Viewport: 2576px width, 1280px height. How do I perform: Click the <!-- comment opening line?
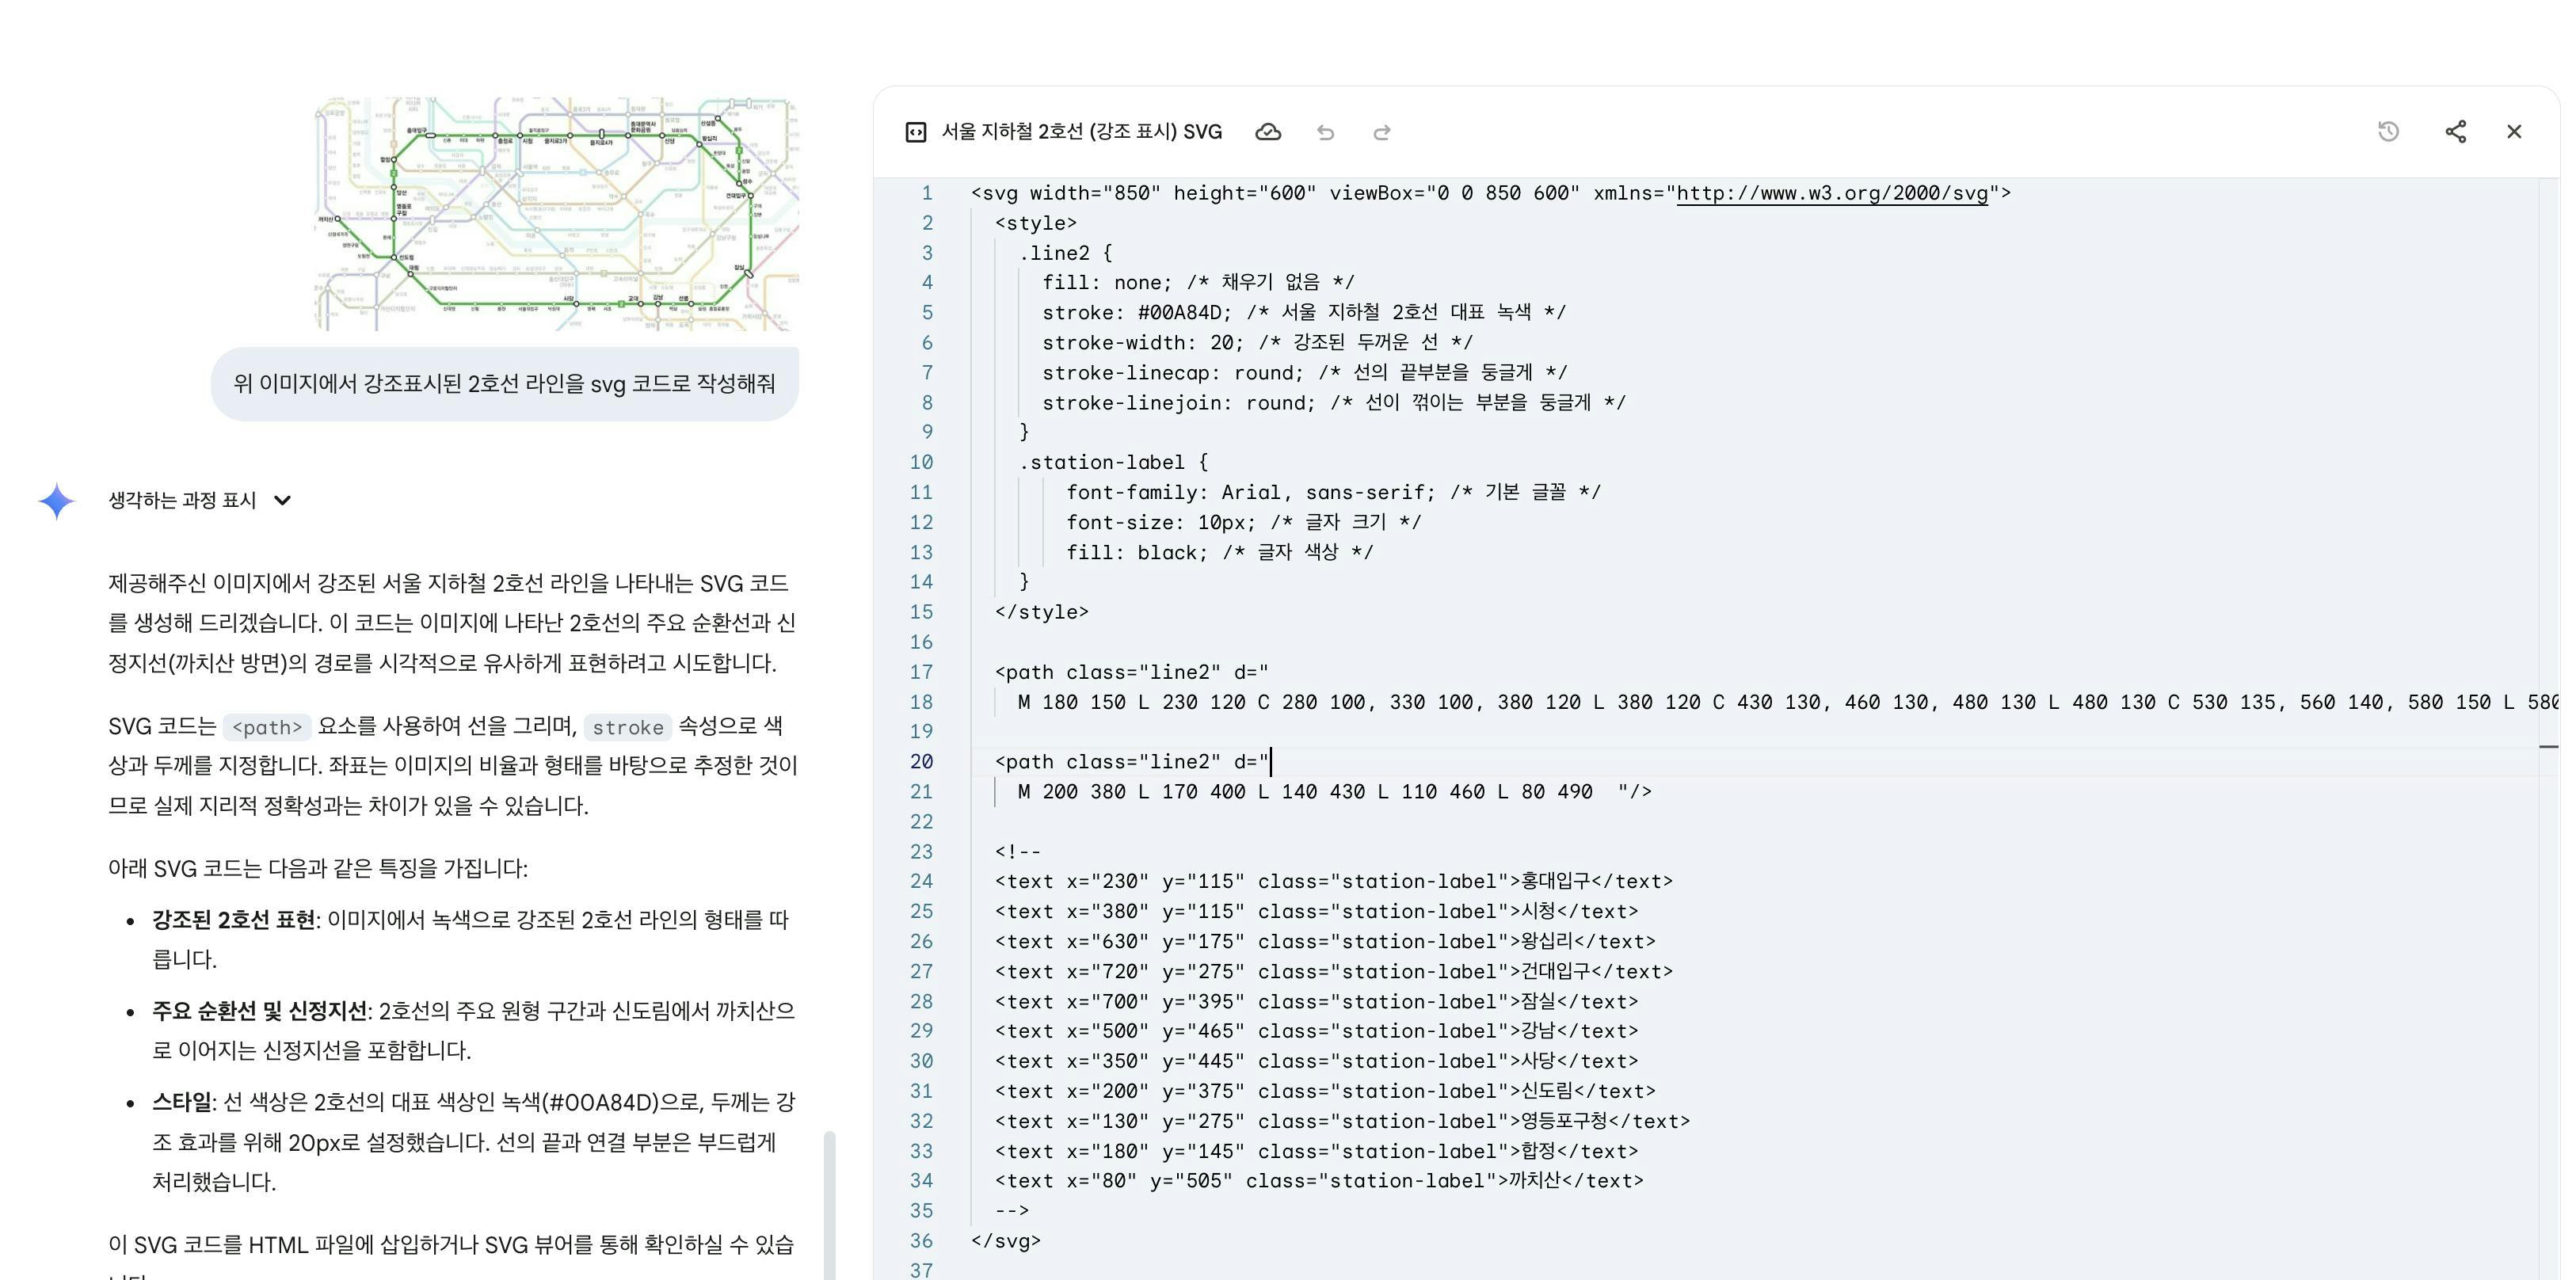(1018, 852)
